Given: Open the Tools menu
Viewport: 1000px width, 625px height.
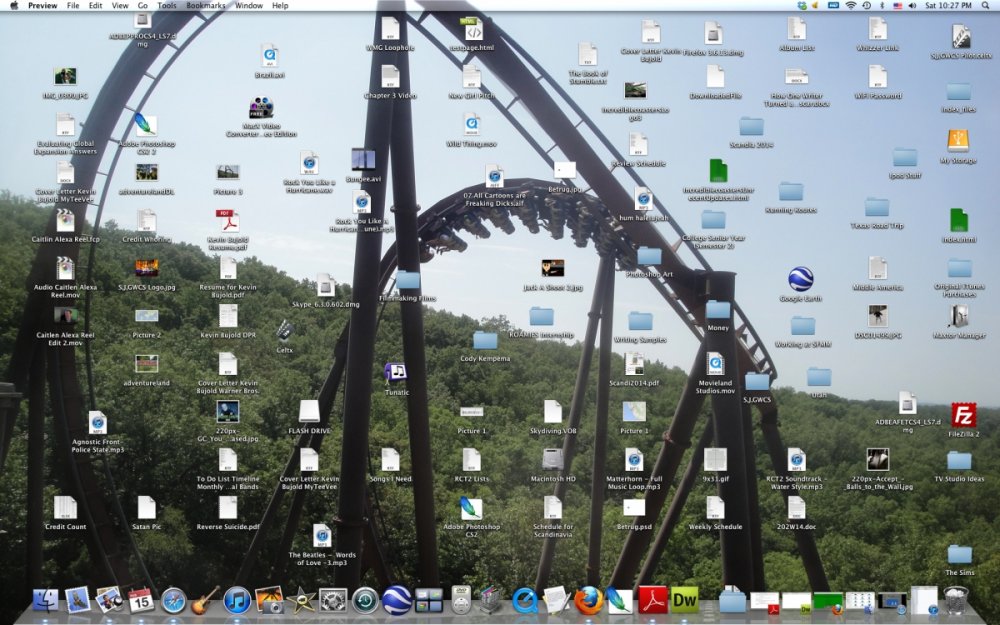Looking at the screenshot, I should 167,6.
